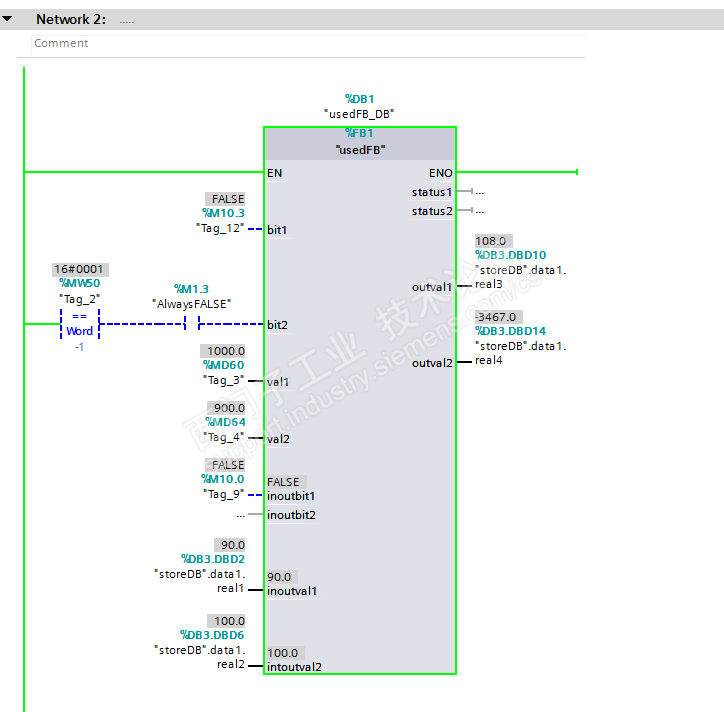Image resolution: width=724 pixels, height=712 pixels.
Task: Click the EN input pin label
Action: tap(275, 173)
